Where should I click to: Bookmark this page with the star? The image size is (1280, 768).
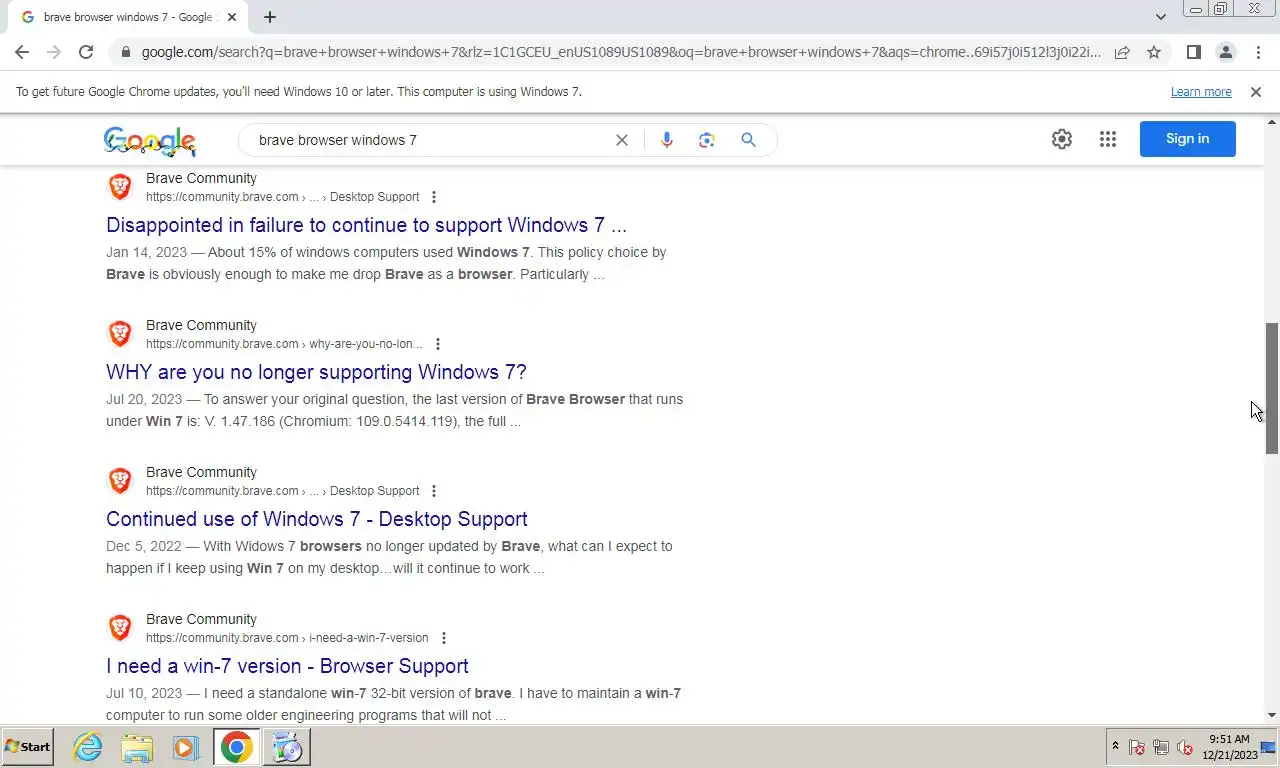click(1154, 52)
